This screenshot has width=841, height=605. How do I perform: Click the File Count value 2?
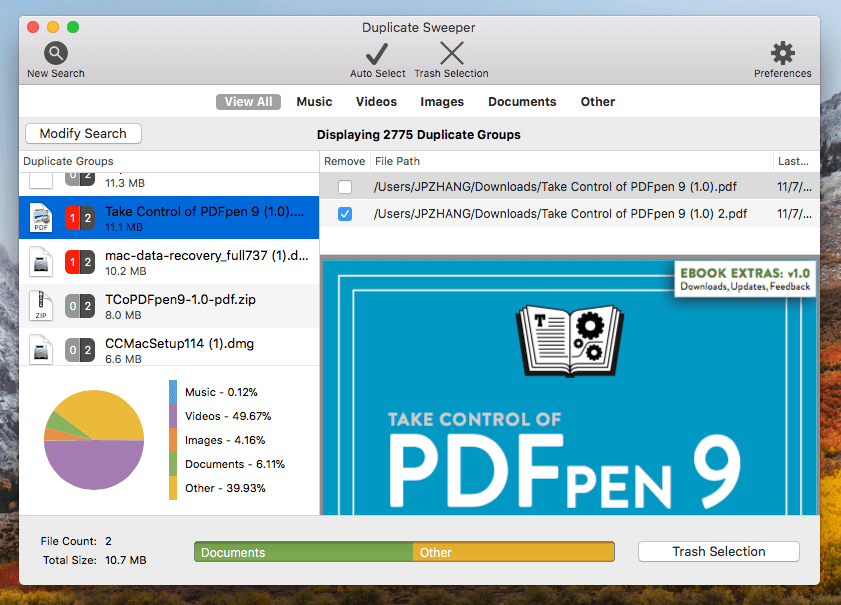pos(108,541)
